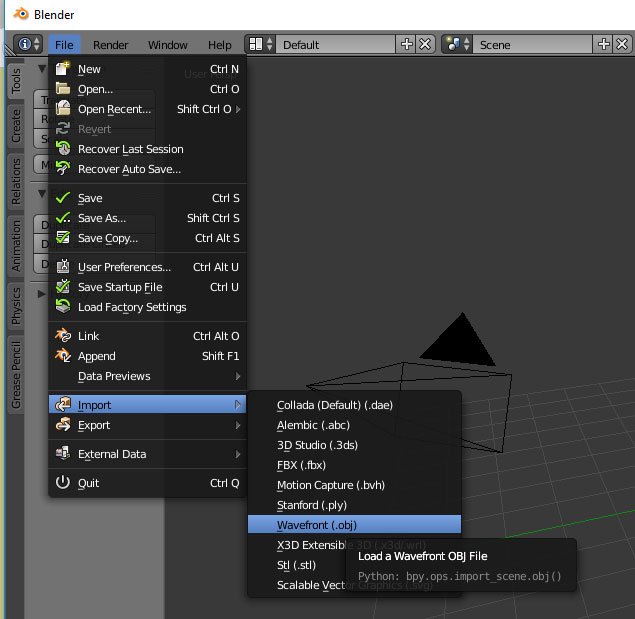Image resolution: width=635 pixels, height=619 pixels.
Task: Open the File menu
Action: tap(64, 45)
